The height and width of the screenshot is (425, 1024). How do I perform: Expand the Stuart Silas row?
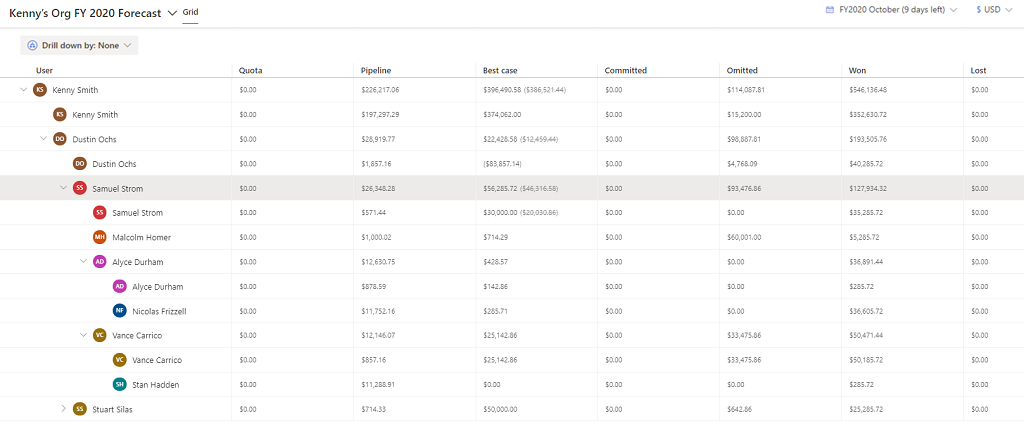click(x=63, y=408)
